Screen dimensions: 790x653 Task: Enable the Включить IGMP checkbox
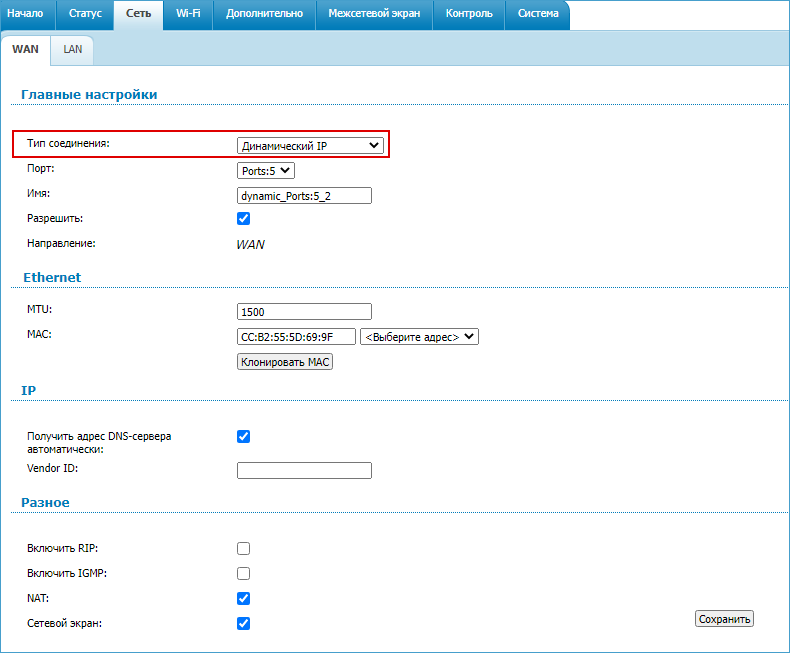pos(243,573)
